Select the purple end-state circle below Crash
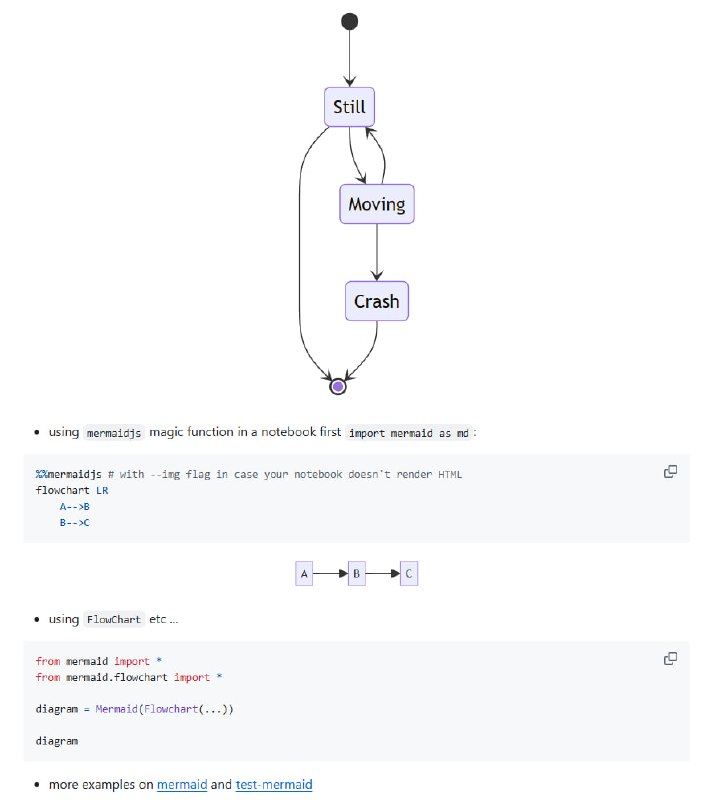715x800 pixels. pos(338,385)
